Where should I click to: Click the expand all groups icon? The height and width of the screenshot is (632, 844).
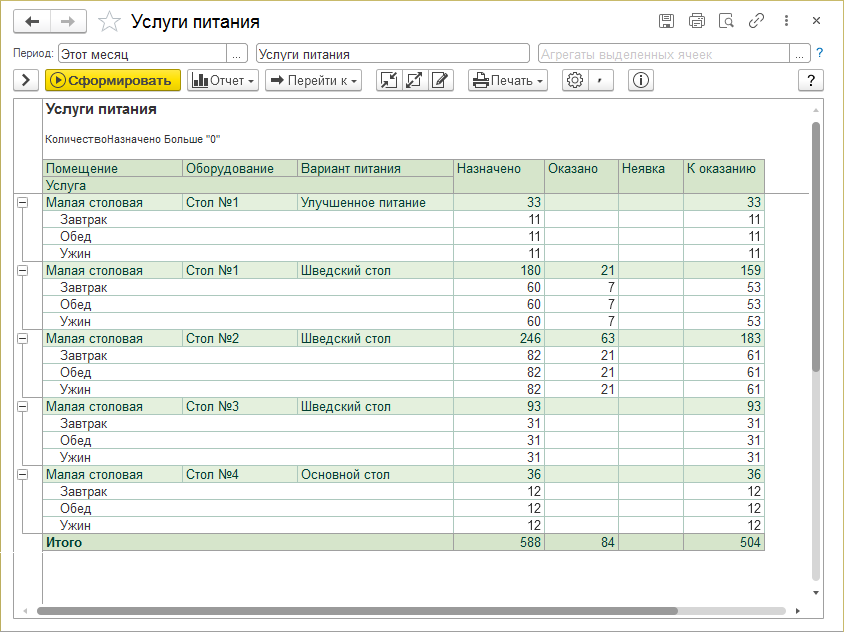point(415,80)
